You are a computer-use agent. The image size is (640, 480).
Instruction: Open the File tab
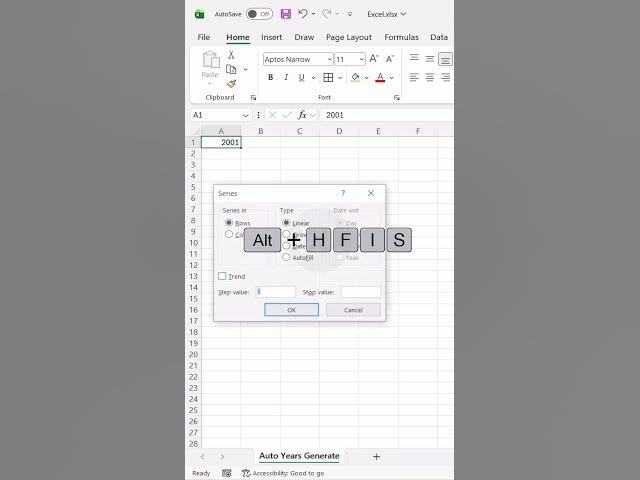[204, 37]
